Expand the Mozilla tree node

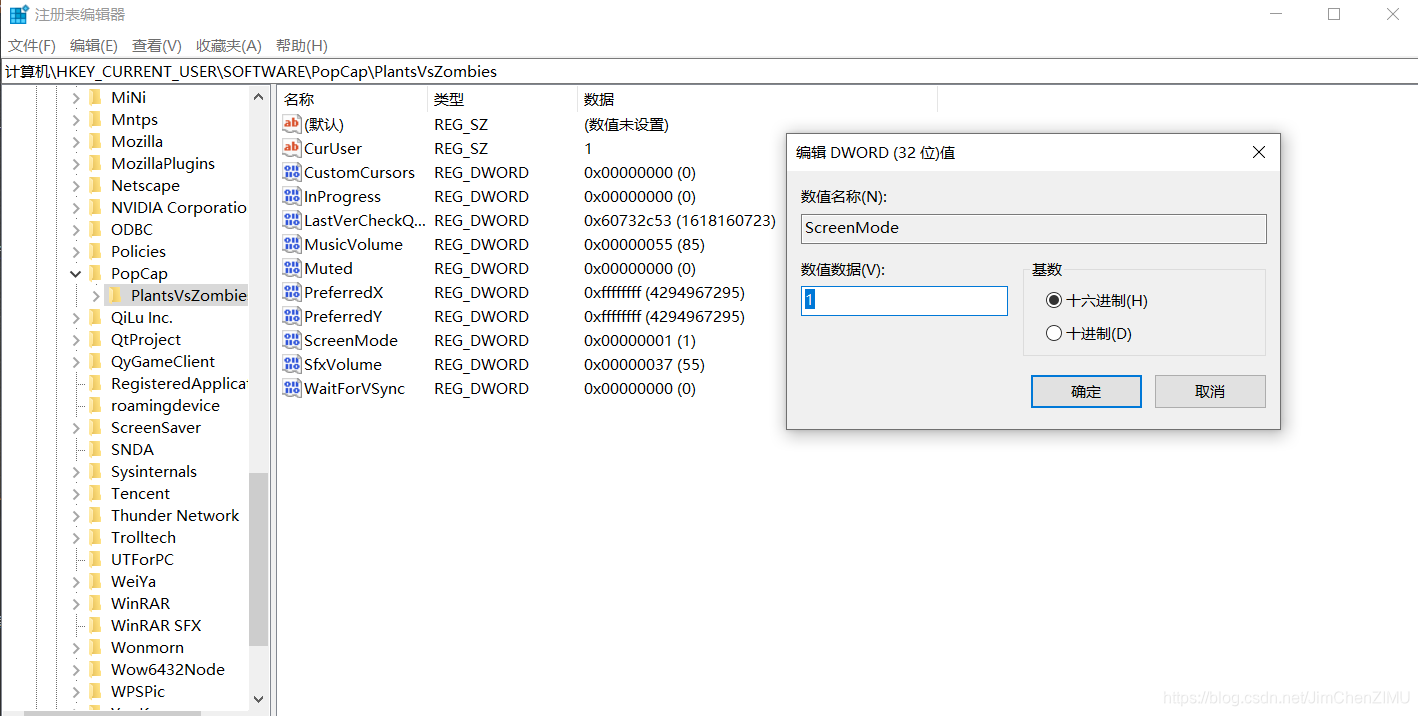pyautogui.click(x=76, y=141)
